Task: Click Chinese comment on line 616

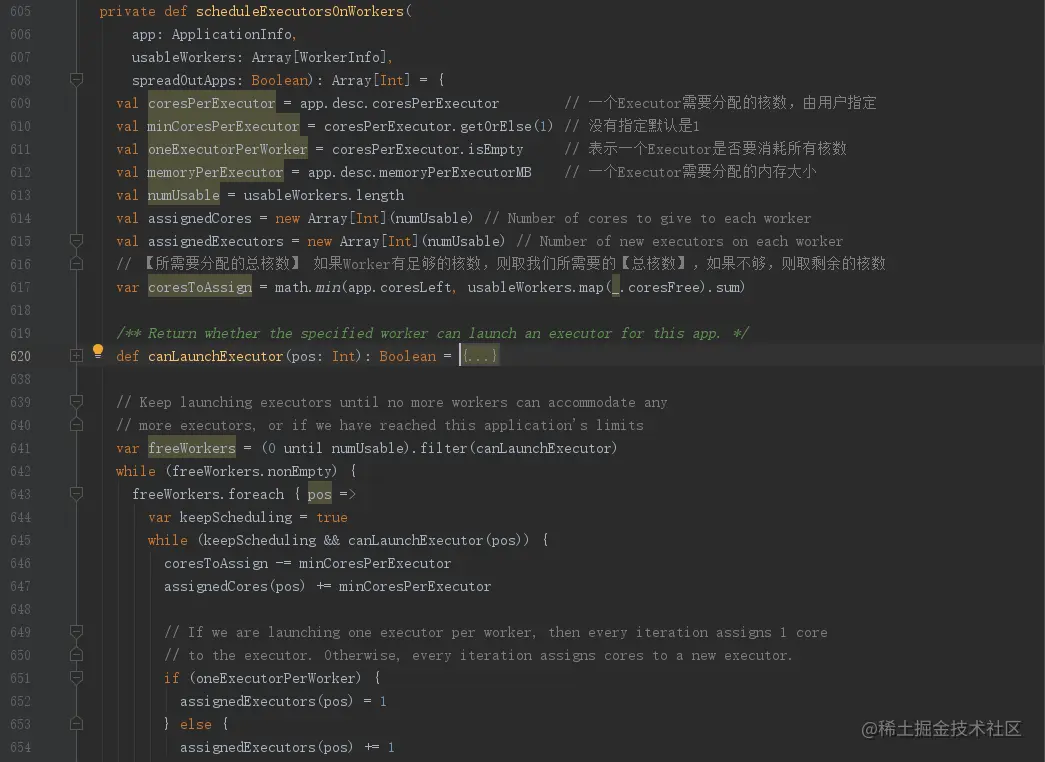Action: (x=501, y=264)
